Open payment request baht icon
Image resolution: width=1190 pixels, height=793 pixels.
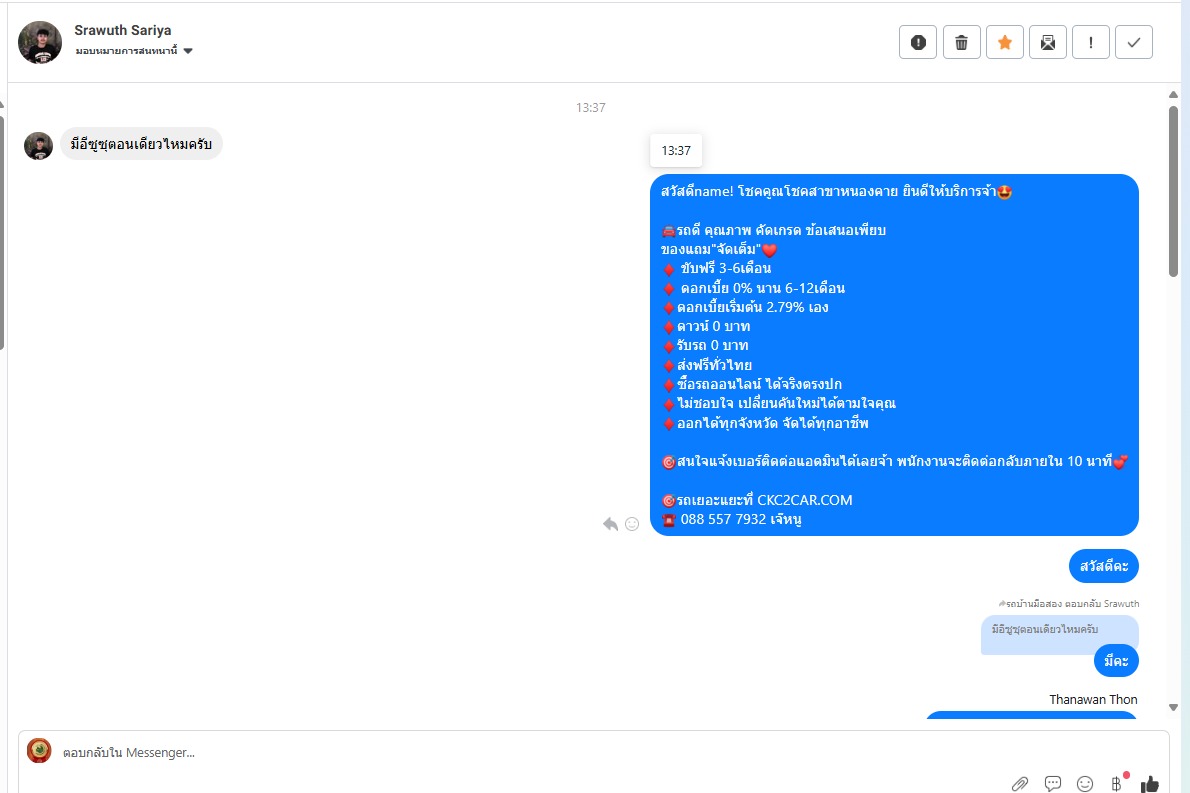coord(1117,783)
